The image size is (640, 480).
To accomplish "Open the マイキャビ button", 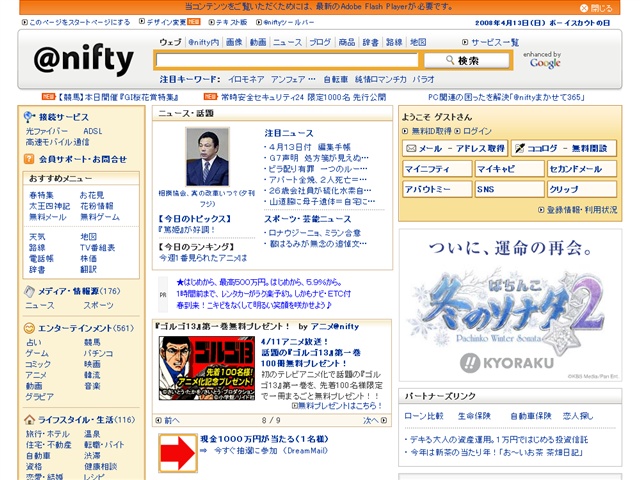I will tap(509, 169).
